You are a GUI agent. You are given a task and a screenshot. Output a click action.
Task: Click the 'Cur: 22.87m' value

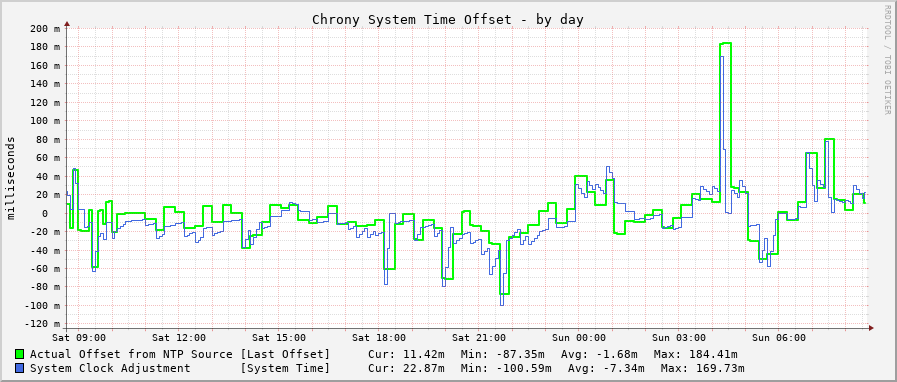(407, 368)
